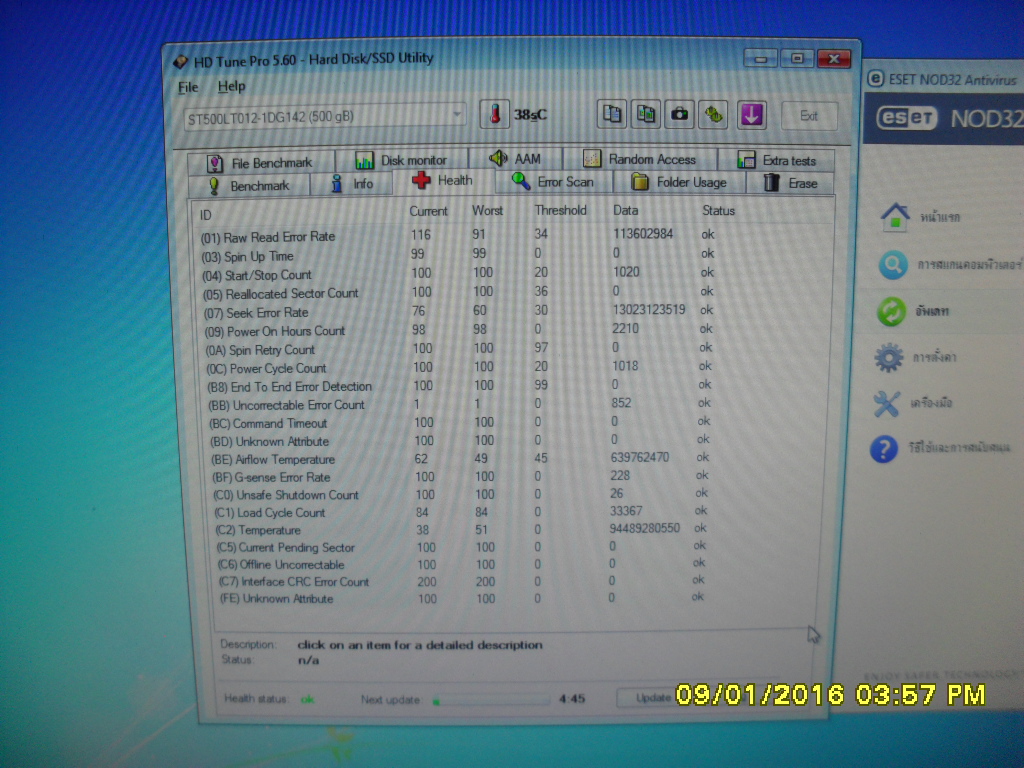Screen dimensions: 1024x768
Task: Open the drive selection dropdown ST500LT012
Action: point(325,118)
